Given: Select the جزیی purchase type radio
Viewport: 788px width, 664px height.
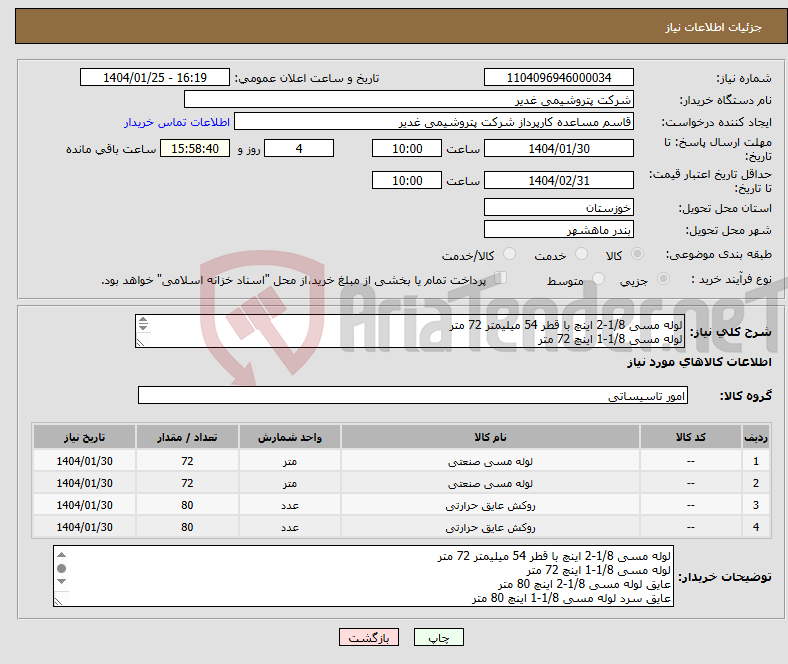Looking at the screenshot, I should coord(663,278).
